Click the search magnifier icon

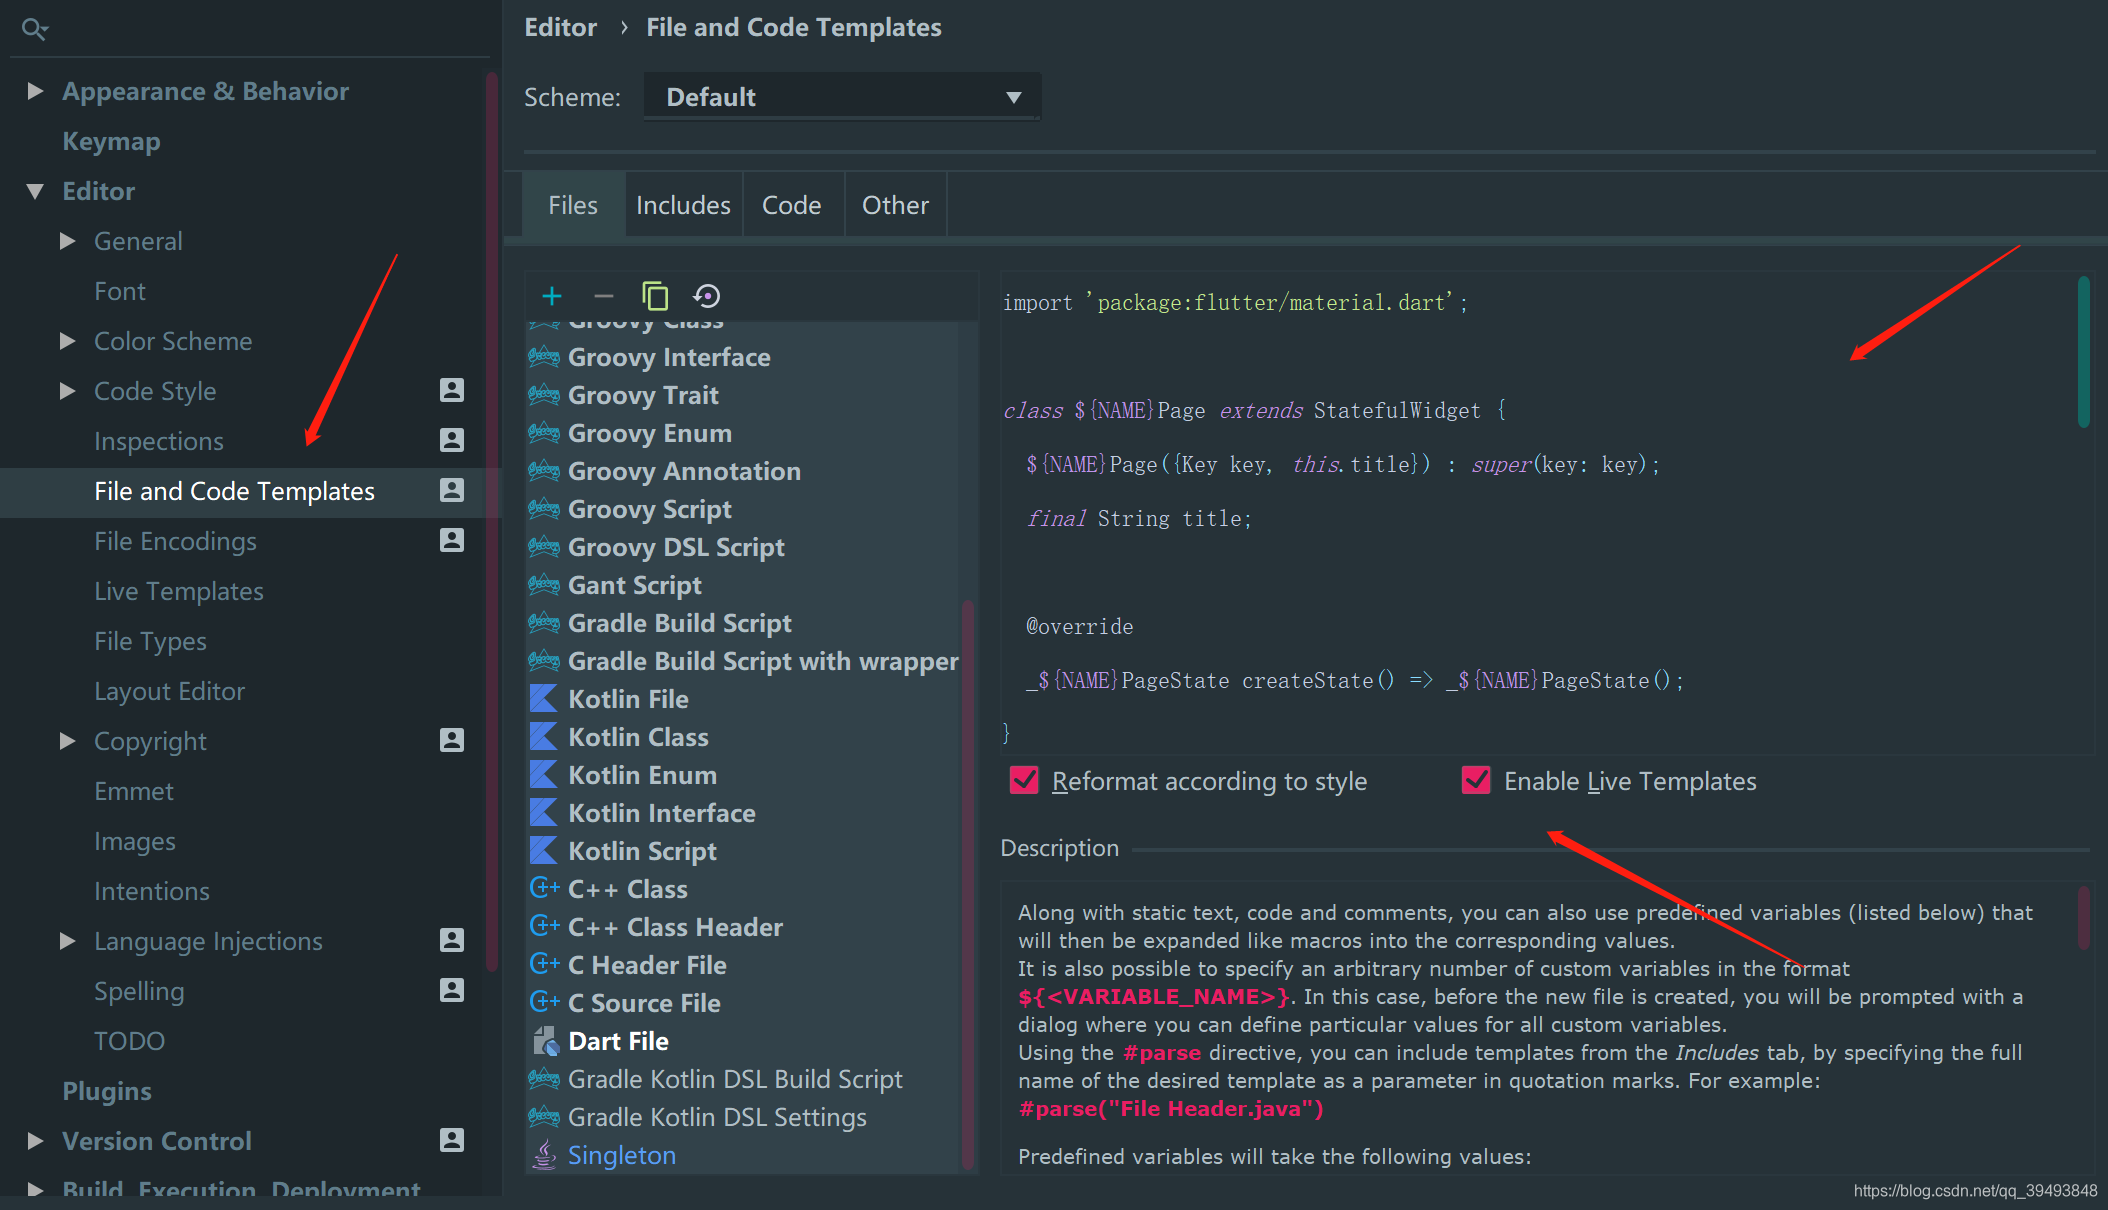pos(34,29)
